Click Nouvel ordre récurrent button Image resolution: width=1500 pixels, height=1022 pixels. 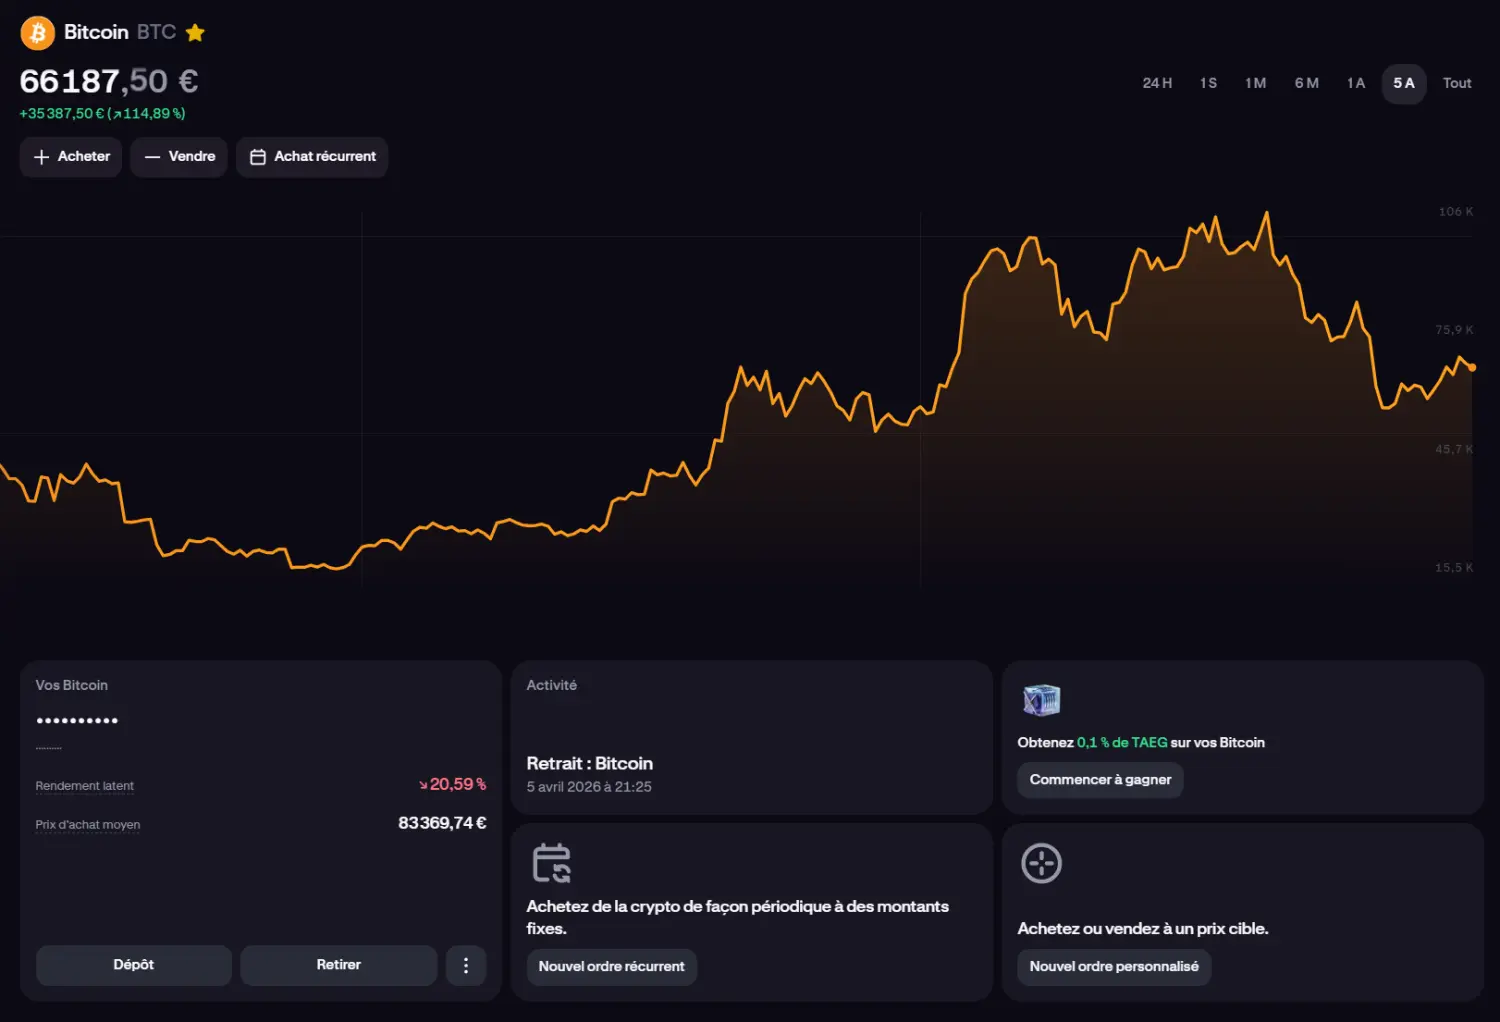tap(612, 967)
